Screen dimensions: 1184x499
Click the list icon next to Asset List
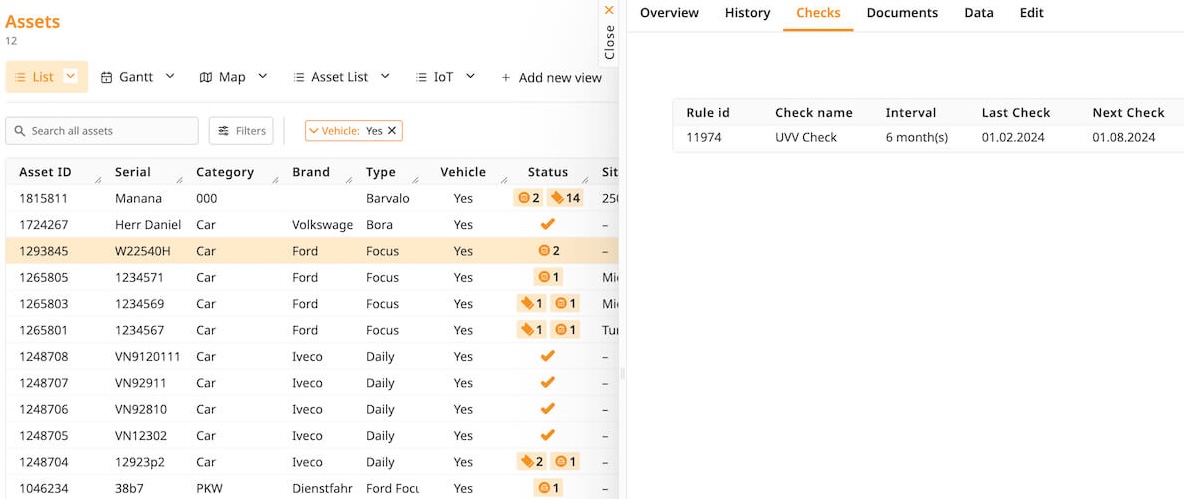299,77
